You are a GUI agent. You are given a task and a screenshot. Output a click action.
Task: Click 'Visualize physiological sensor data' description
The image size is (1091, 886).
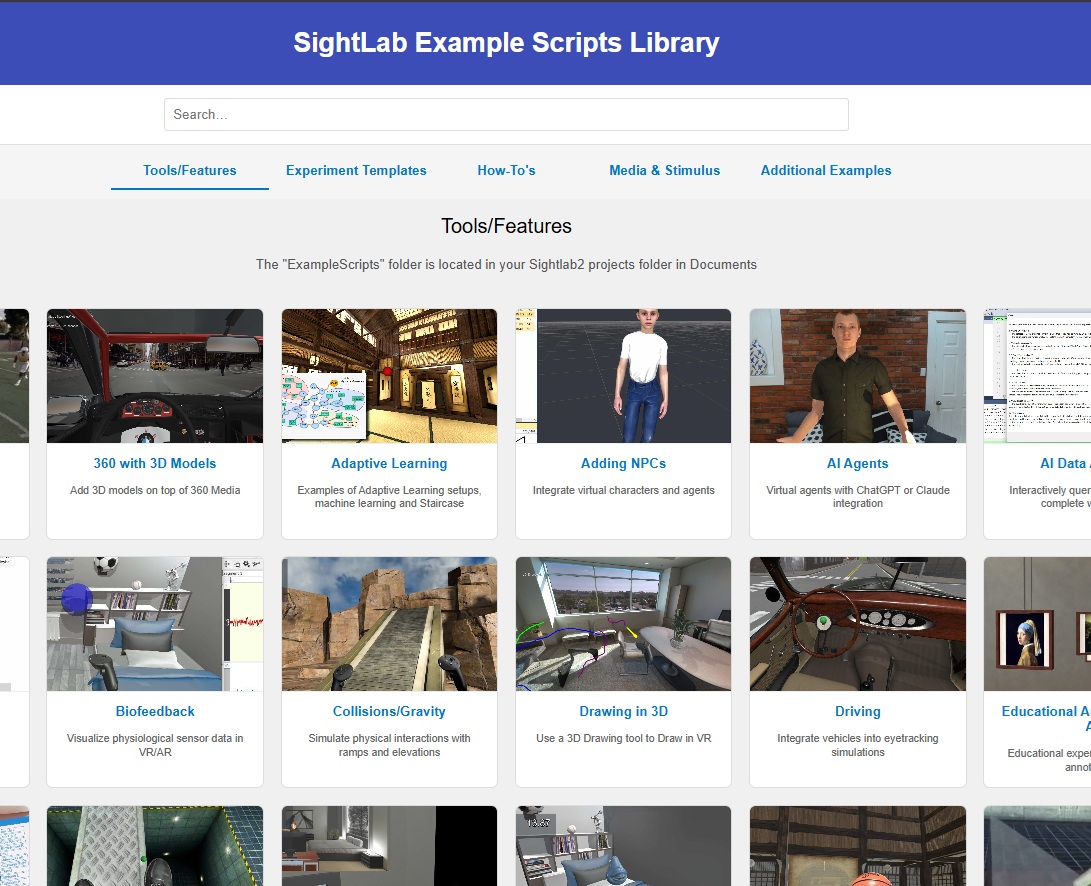click(x=154, y=745)
